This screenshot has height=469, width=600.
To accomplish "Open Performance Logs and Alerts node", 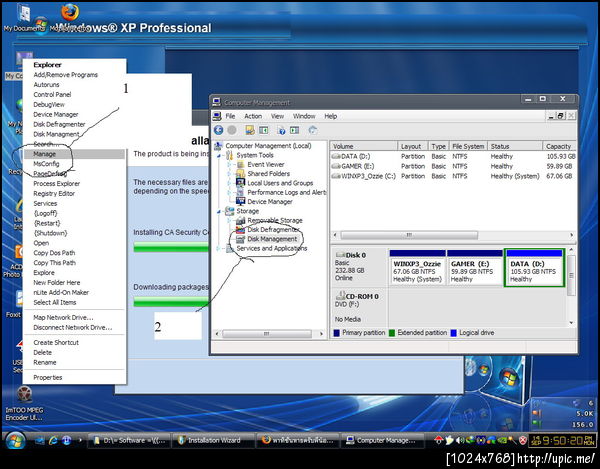I will [x=287, y=192].
